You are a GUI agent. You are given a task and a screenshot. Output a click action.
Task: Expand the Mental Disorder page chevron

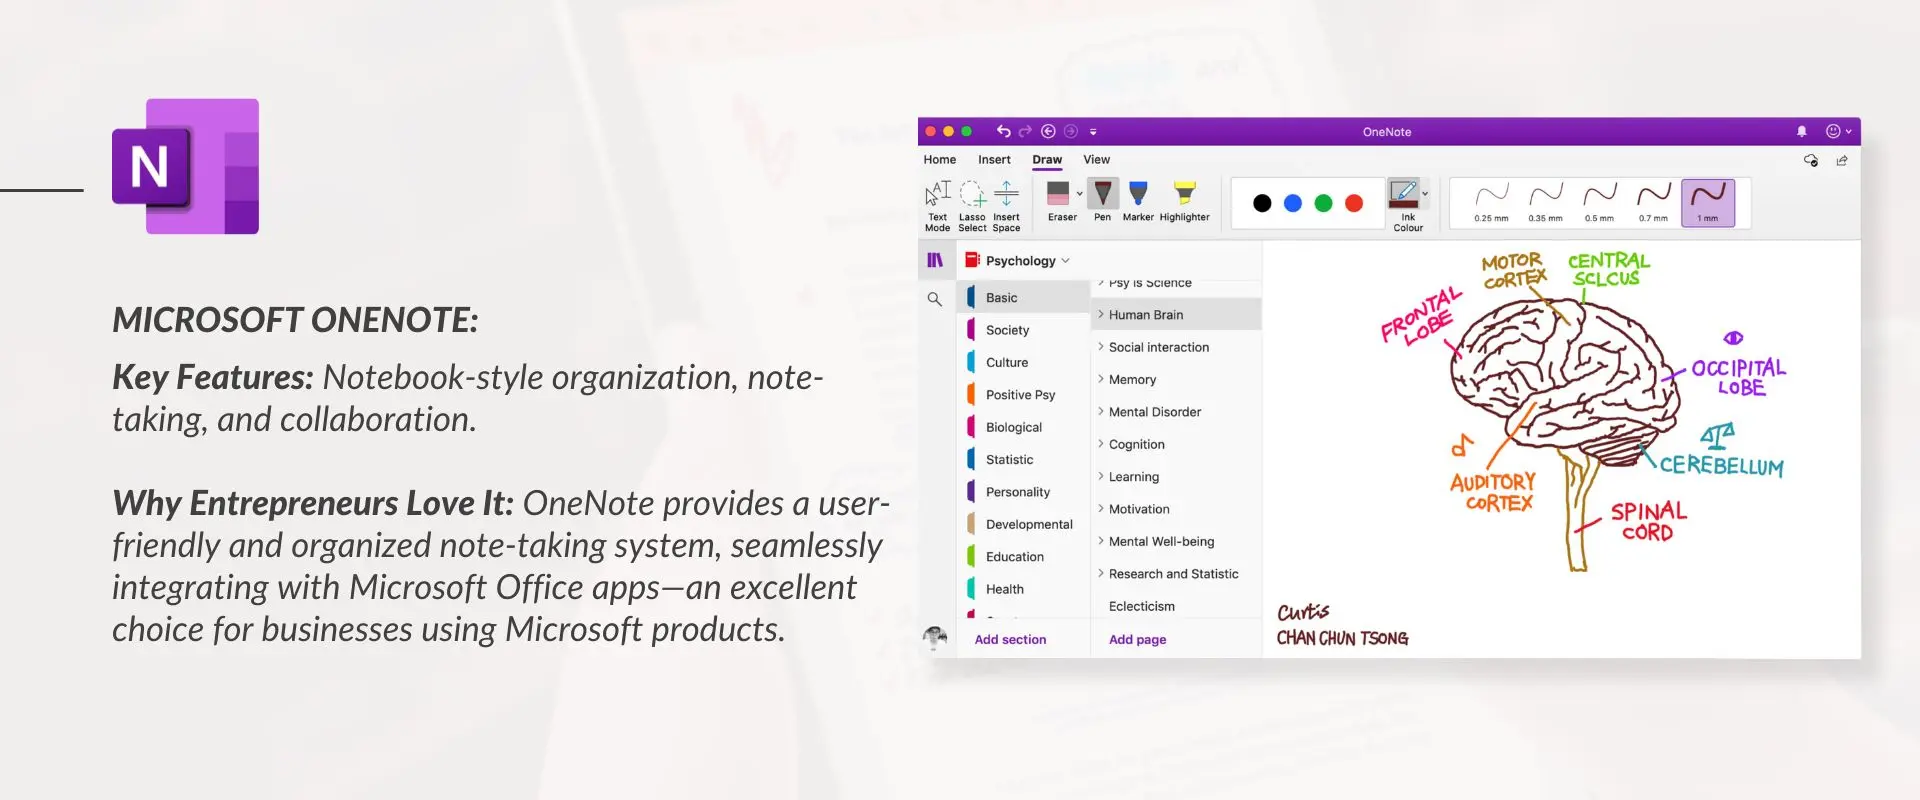[1101, 411]
